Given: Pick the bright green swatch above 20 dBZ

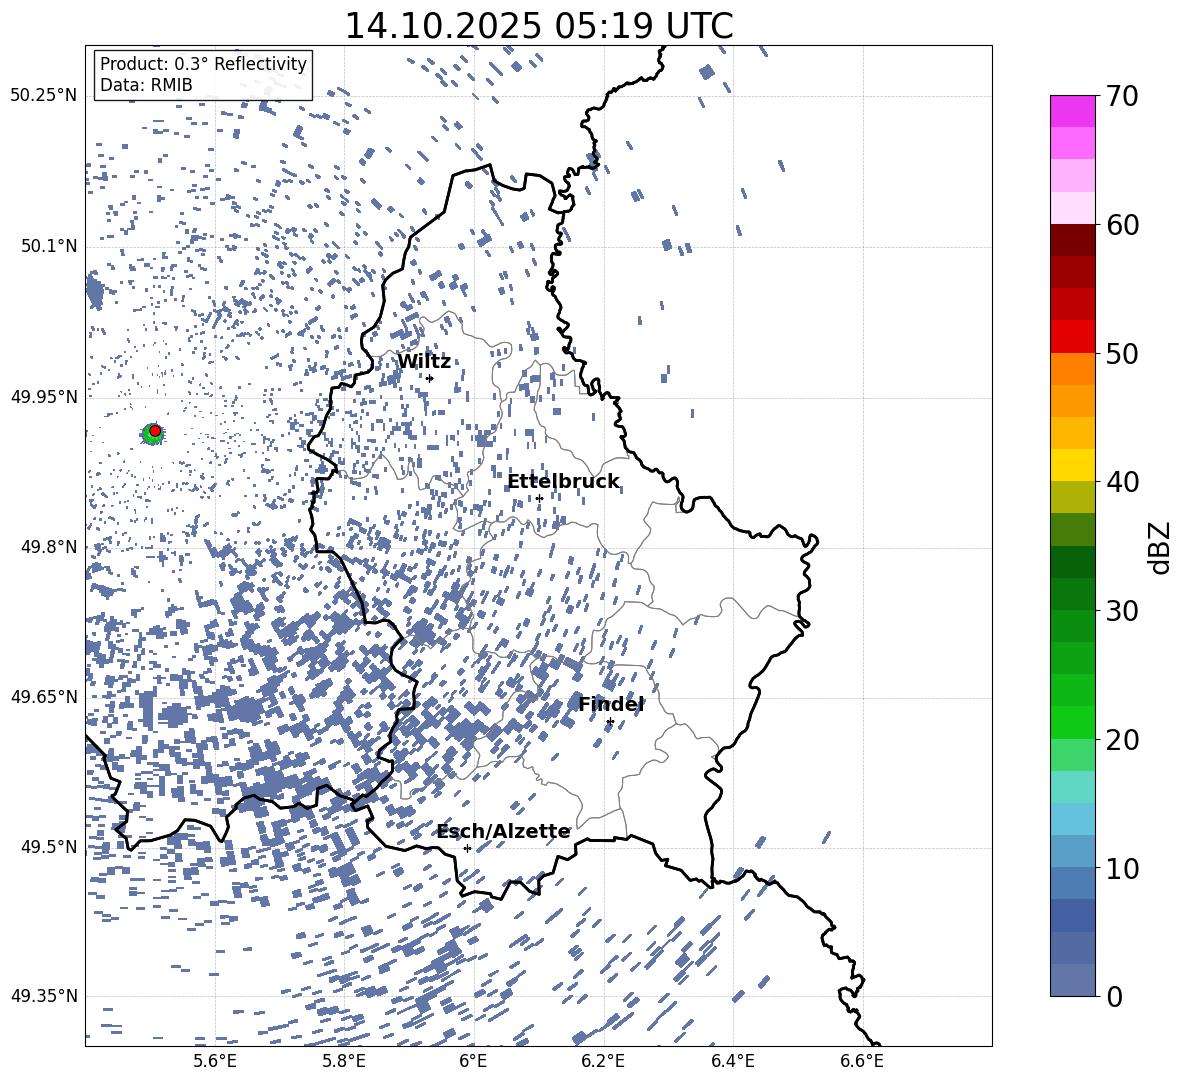Looking at the screenshot, I should point(1073,722).
